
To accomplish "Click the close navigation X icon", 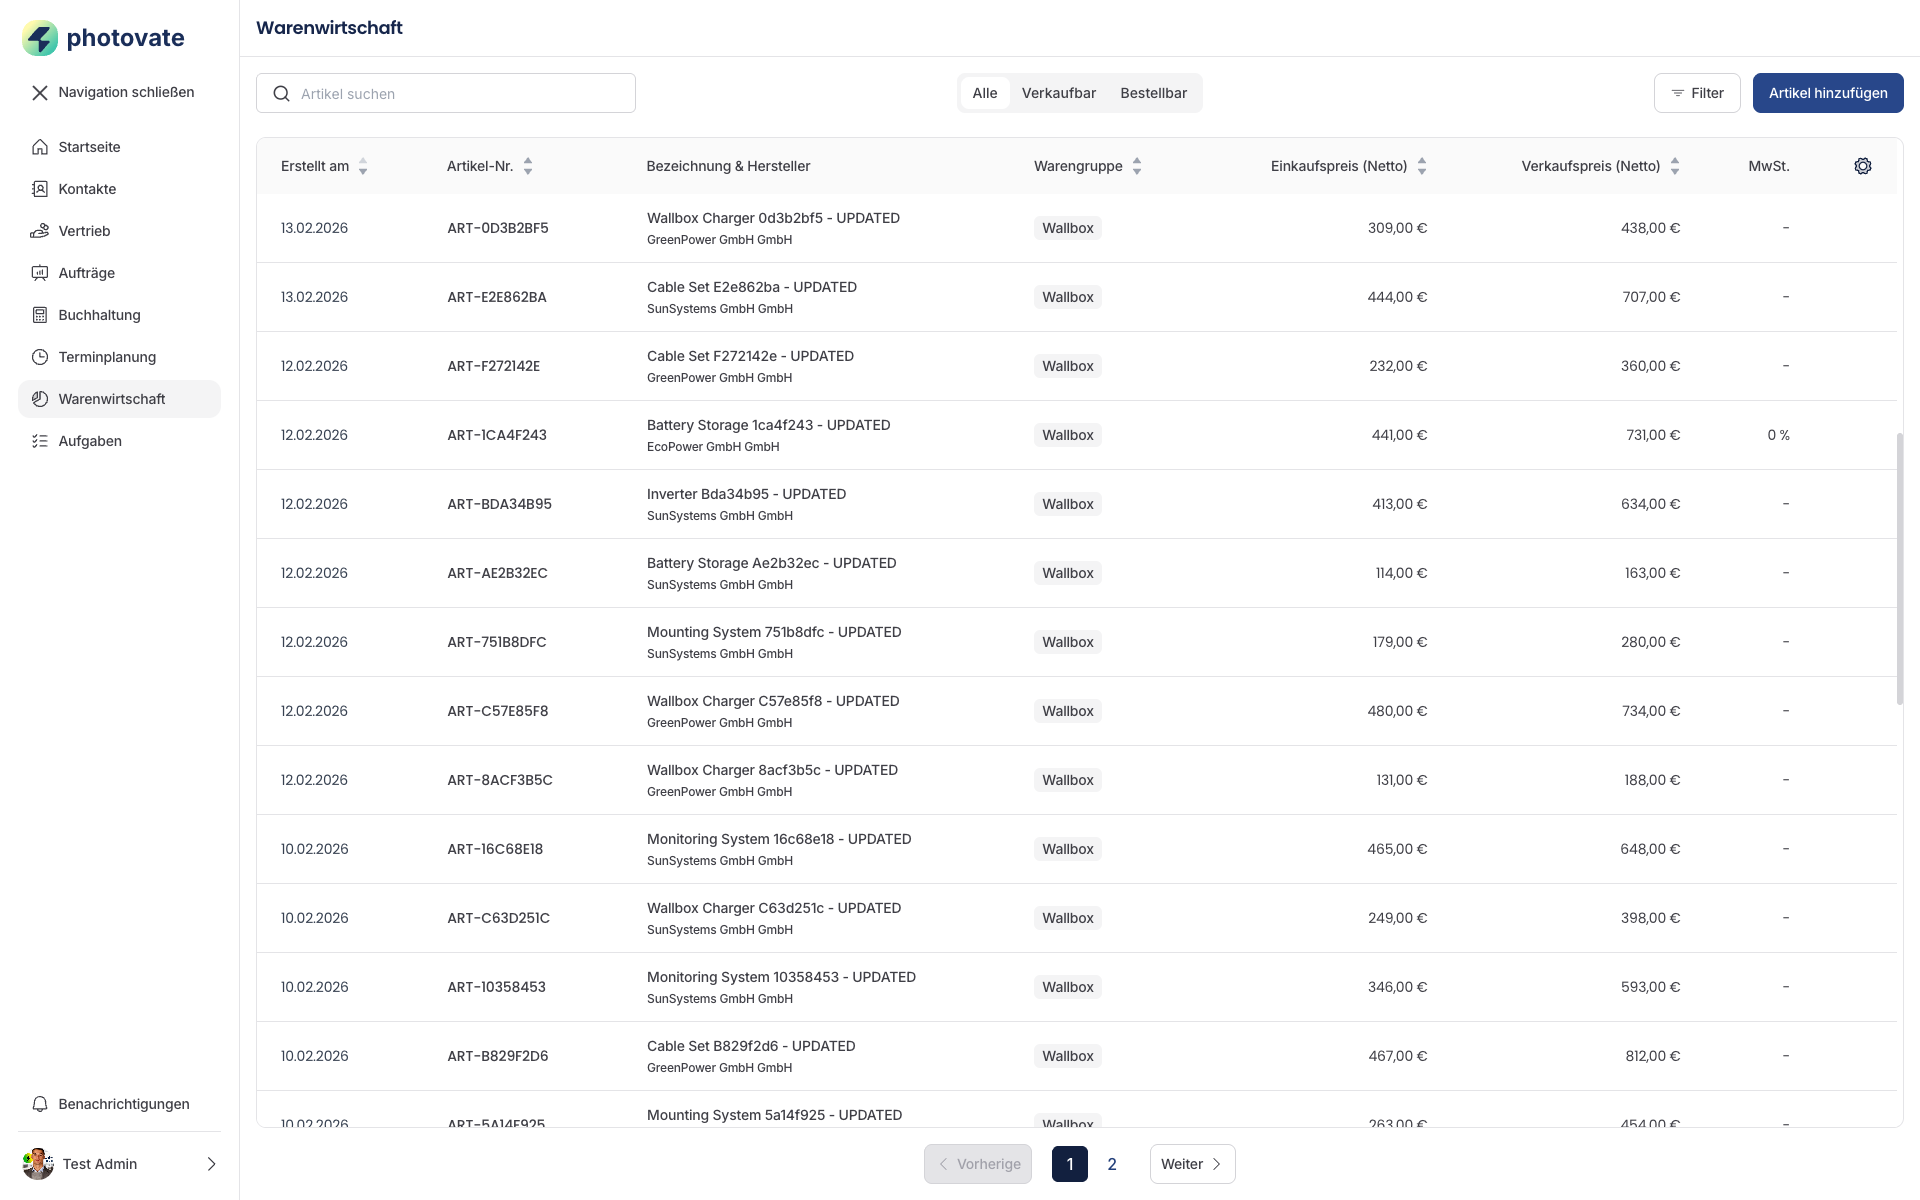I will (x=40, y=93).
